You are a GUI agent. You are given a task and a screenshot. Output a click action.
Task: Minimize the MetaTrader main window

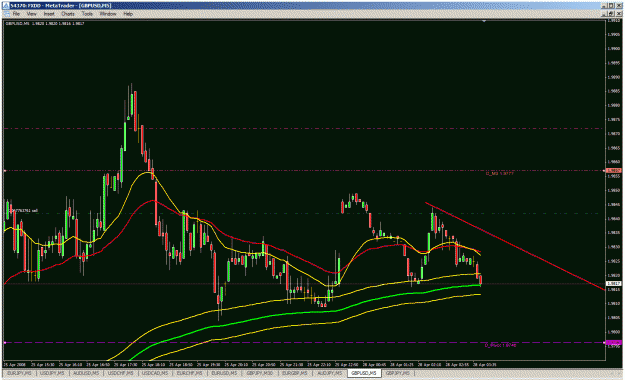(x=604, y=6)
